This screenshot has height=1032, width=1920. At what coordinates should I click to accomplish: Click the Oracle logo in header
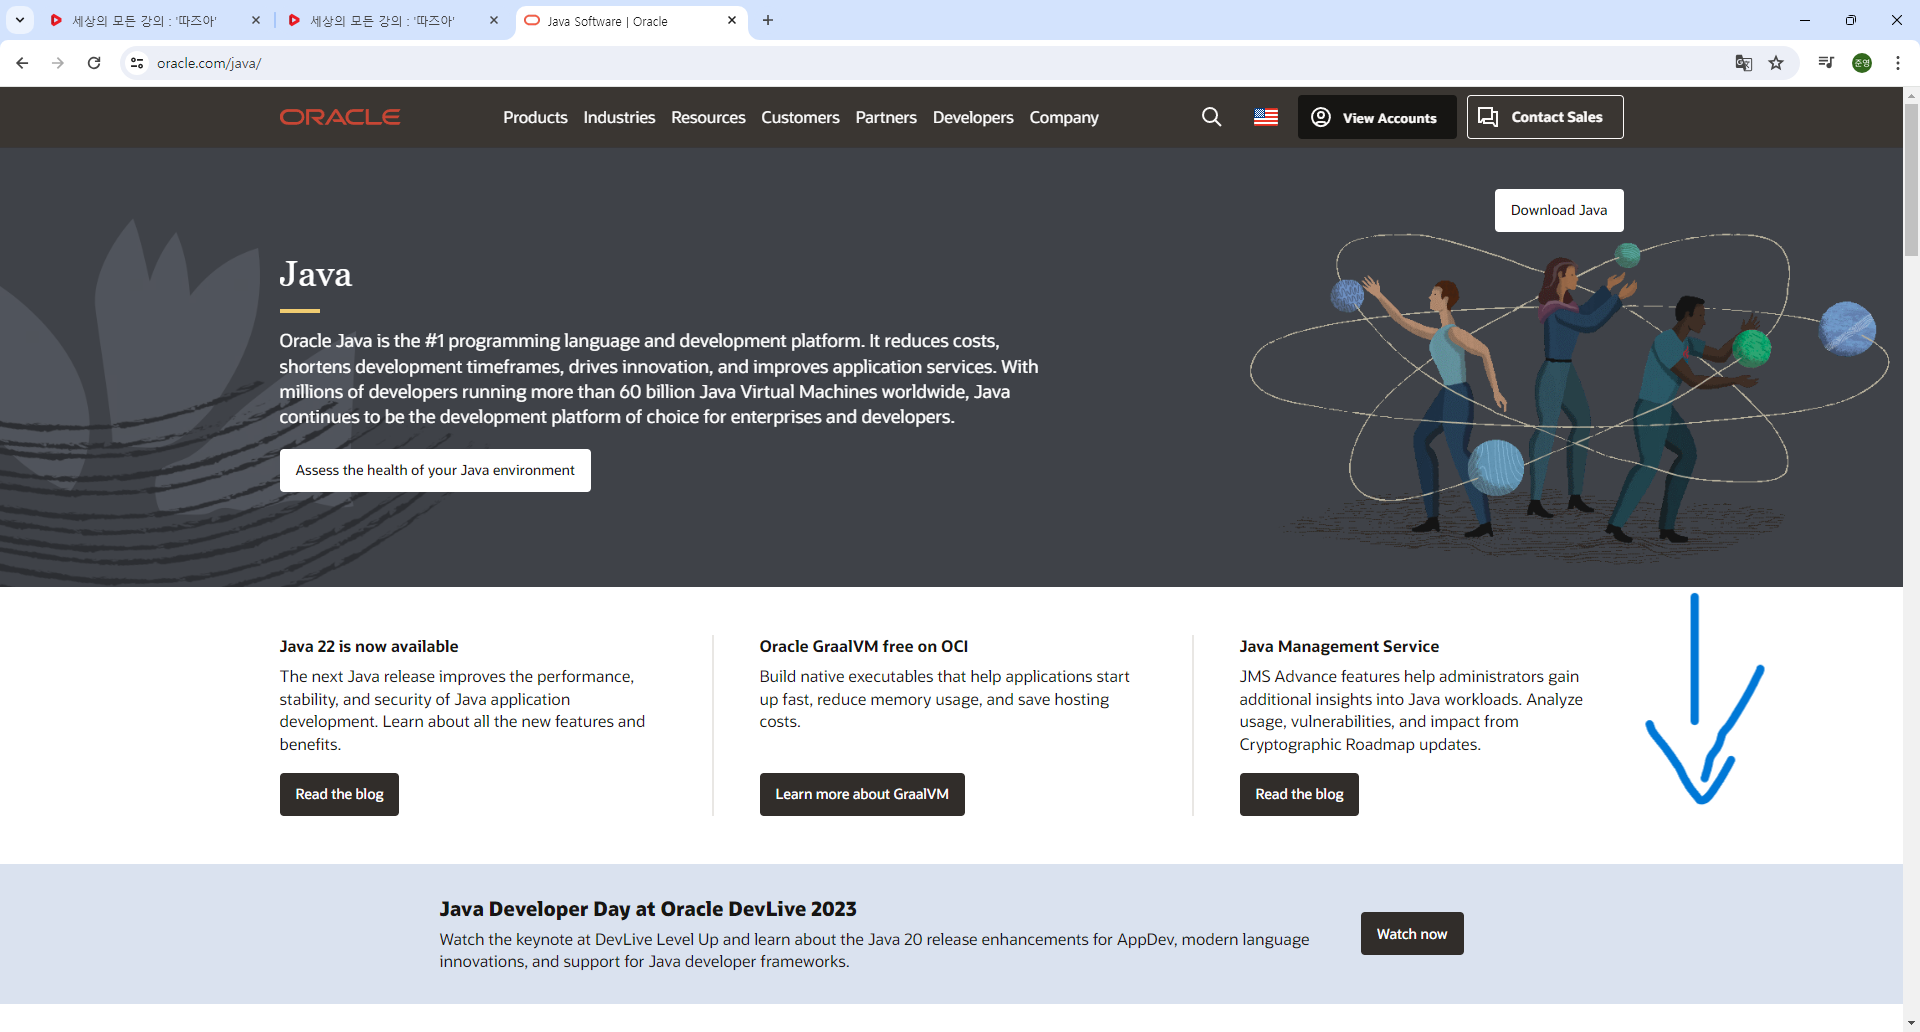point(340,117)
